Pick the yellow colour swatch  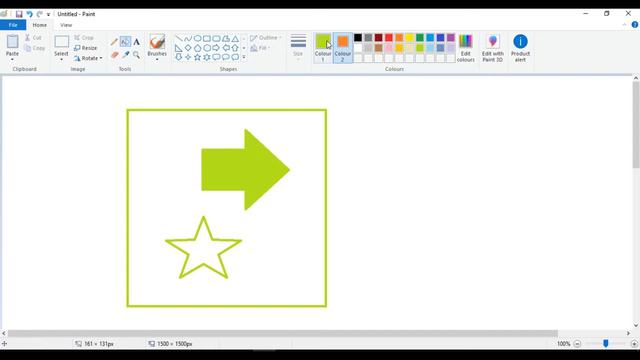pos(409,38)
